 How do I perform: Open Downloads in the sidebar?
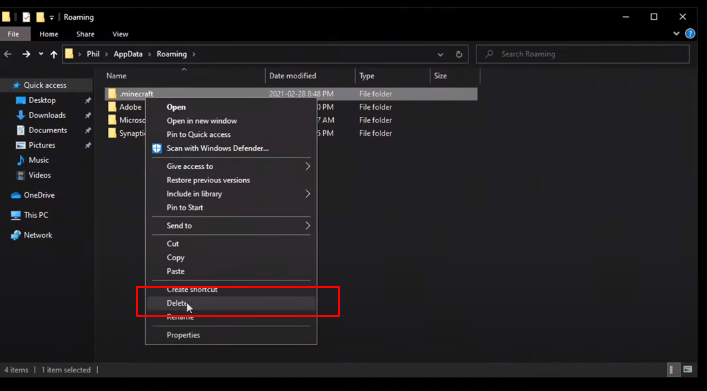(x=47, y=115)
